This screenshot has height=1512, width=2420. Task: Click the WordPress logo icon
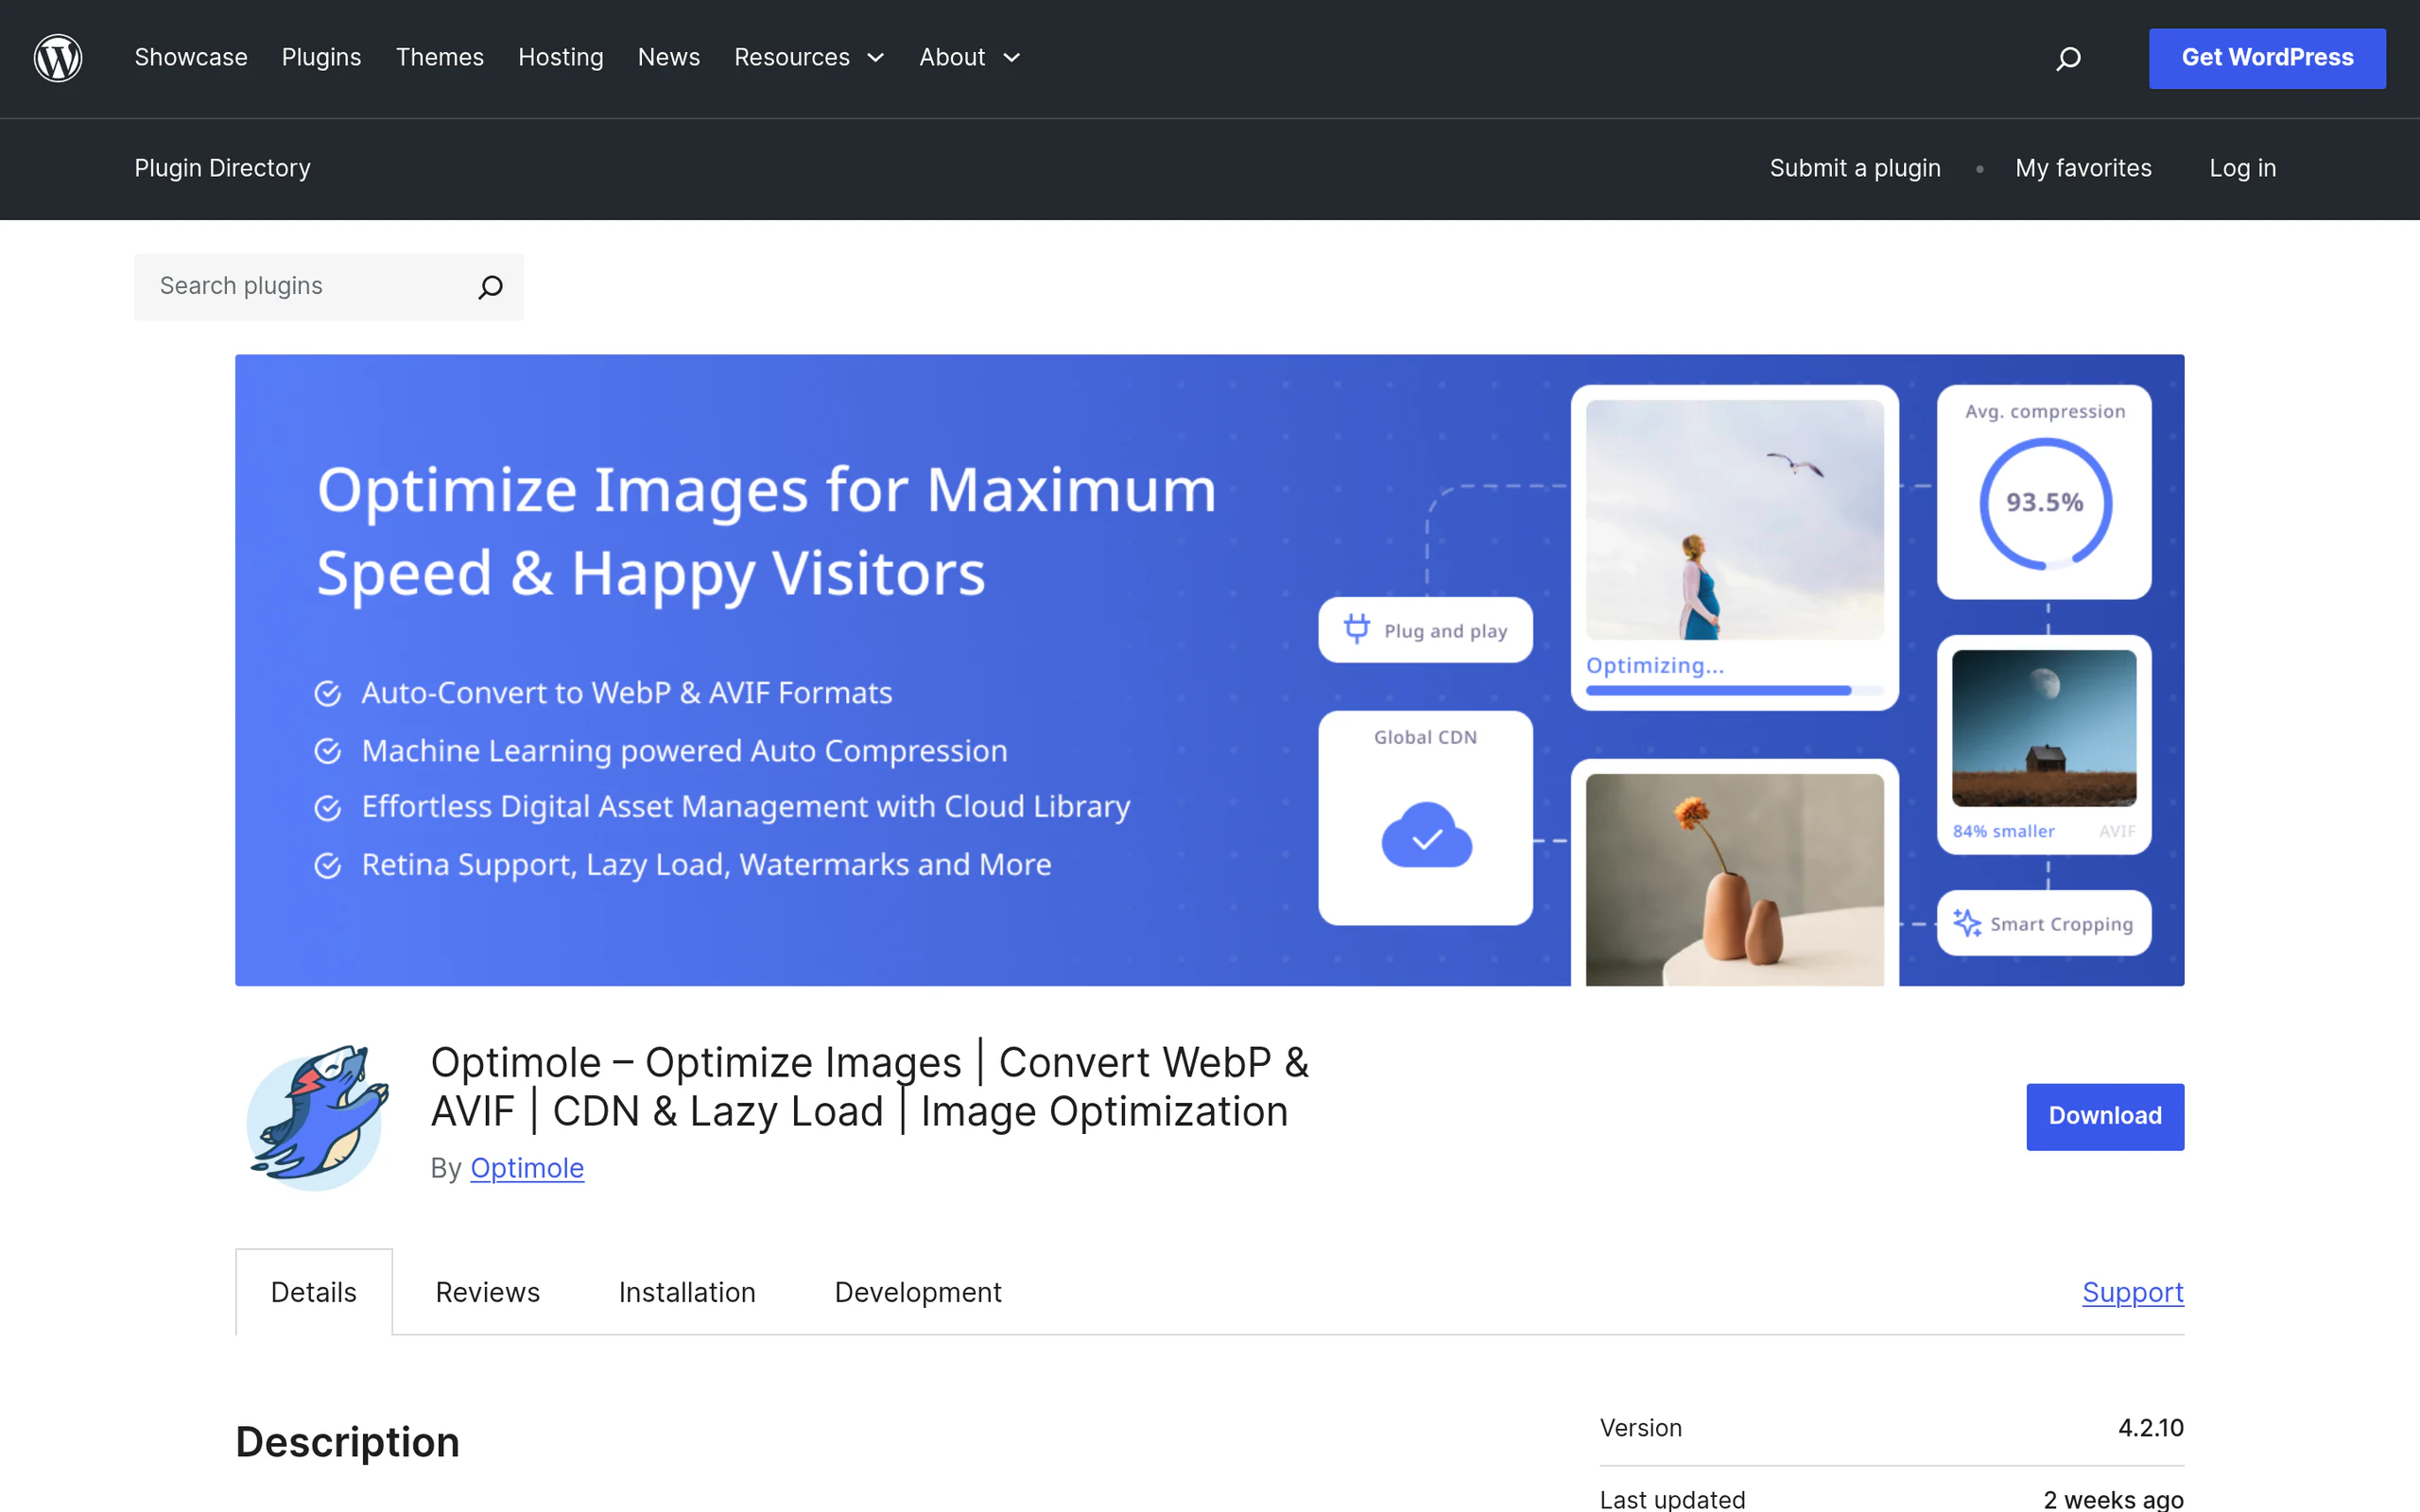point(58,58)
